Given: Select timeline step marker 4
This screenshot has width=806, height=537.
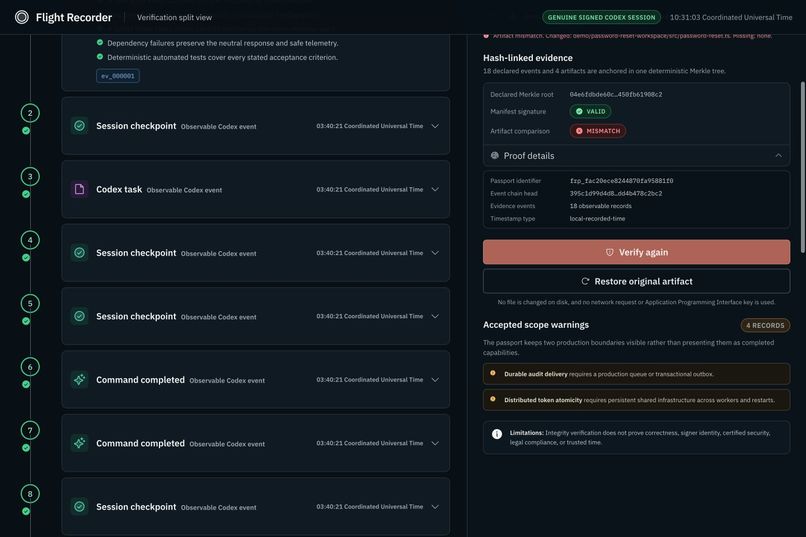Looking at the screenshot, I should pyautogui.click(x=30, y=240).
